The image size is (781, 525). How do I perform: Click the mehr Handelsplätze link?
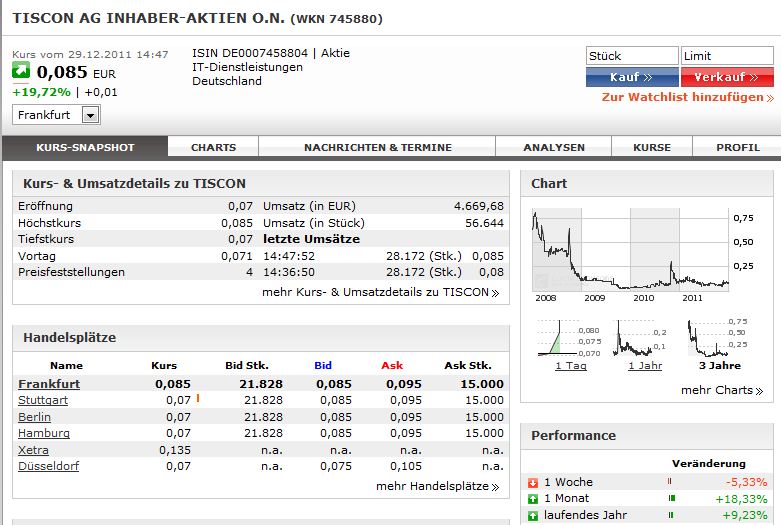[x=437, y=487]
